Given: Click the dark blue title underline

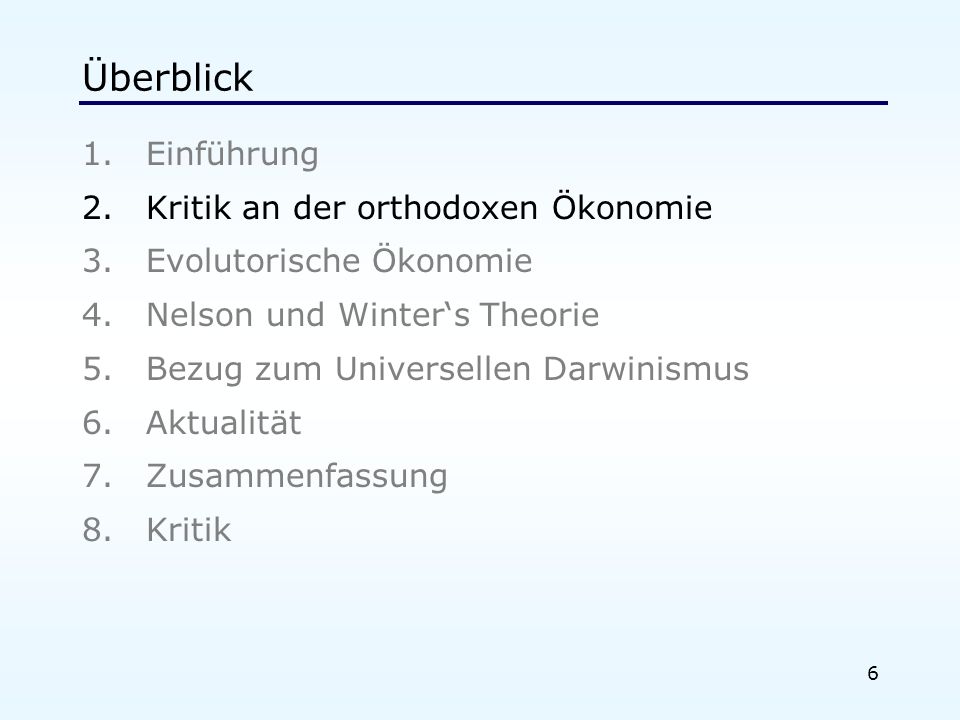Looking at the screenshot, I should (x=484, y=103).
